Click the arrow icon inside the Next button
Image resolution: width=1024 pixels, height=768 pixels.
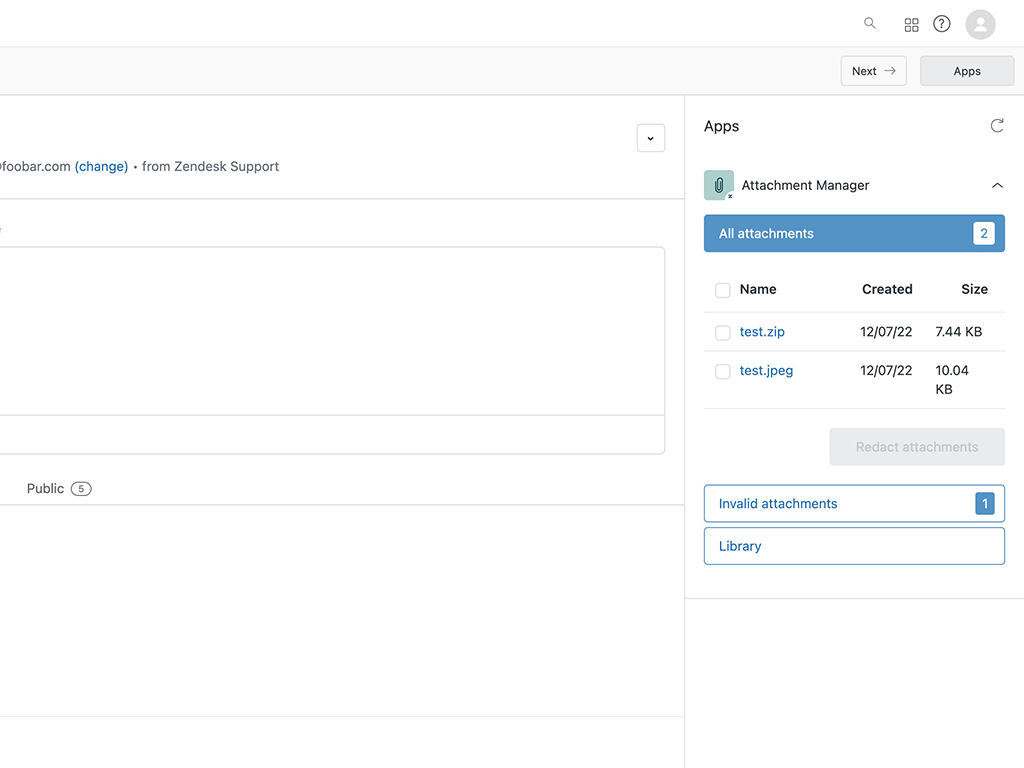pyautogui.click(x=889, y=70)
